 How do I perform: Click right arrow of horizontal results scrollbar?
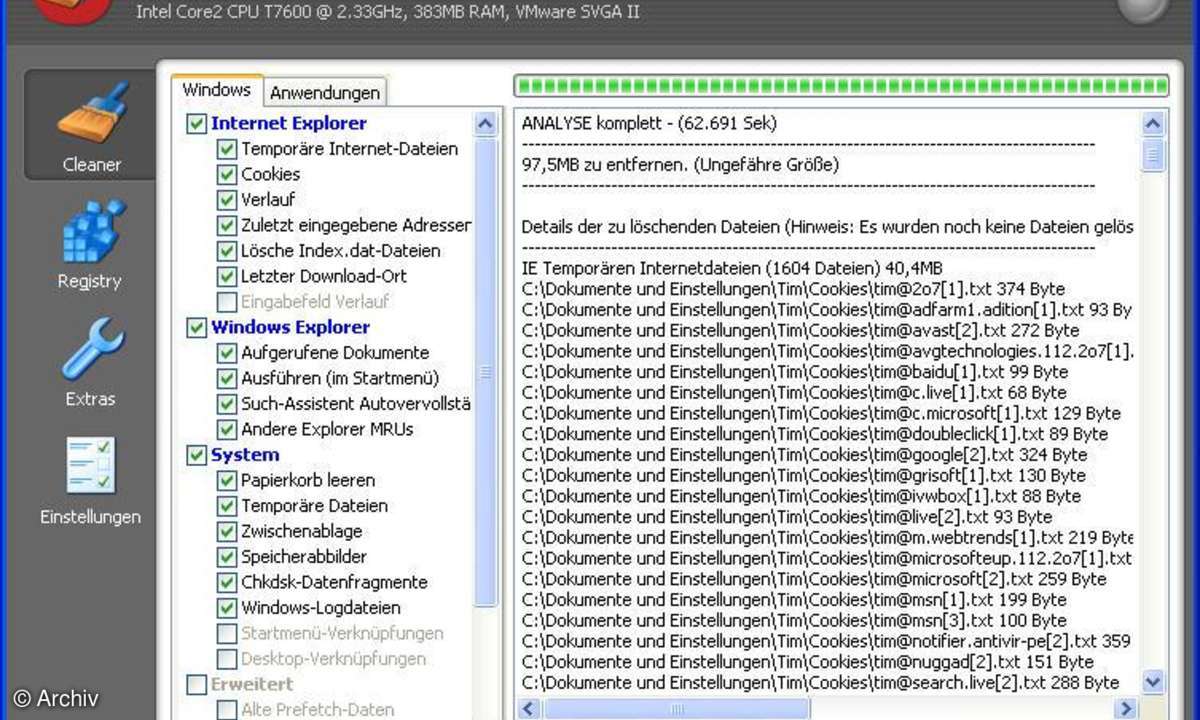pos(1126,709)
